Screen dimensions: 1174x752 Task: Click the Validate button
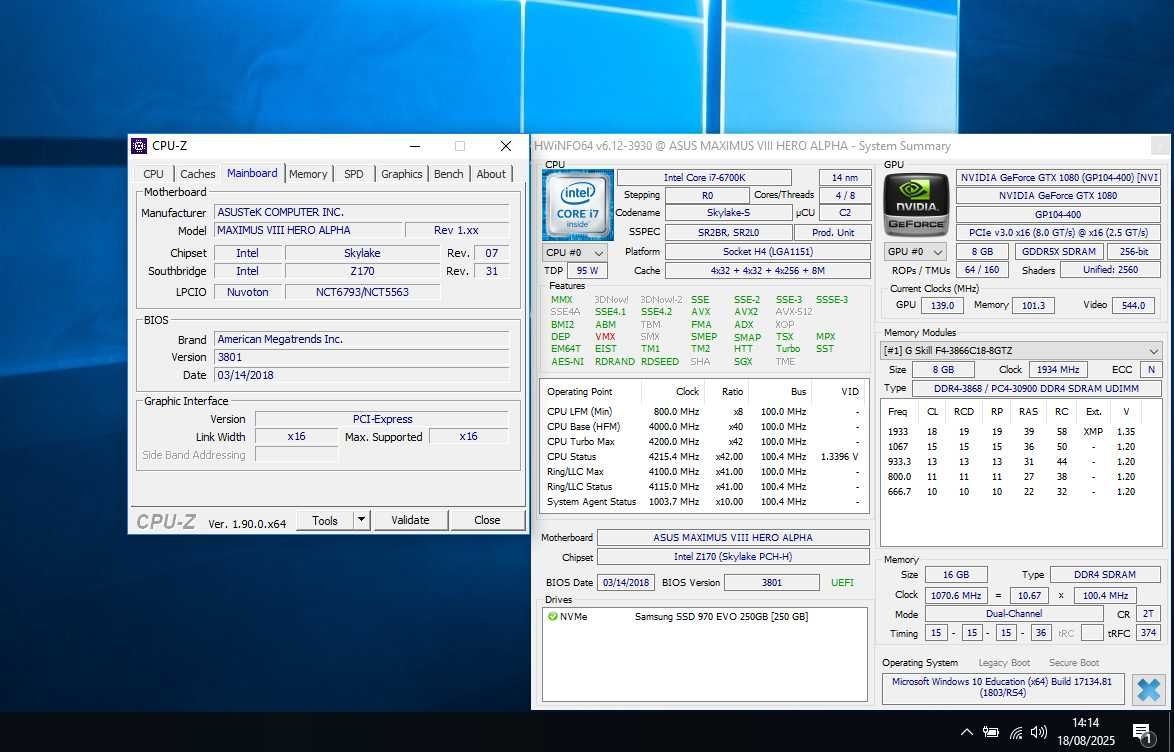click(410, 520)
